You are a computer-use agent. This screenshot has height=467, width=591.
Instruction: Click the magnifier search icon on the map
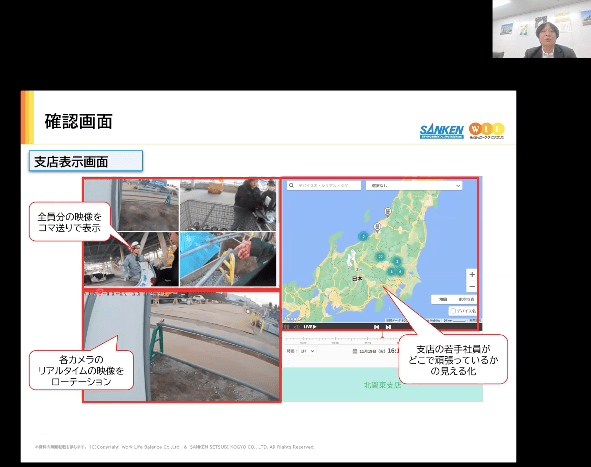point(291,185)
